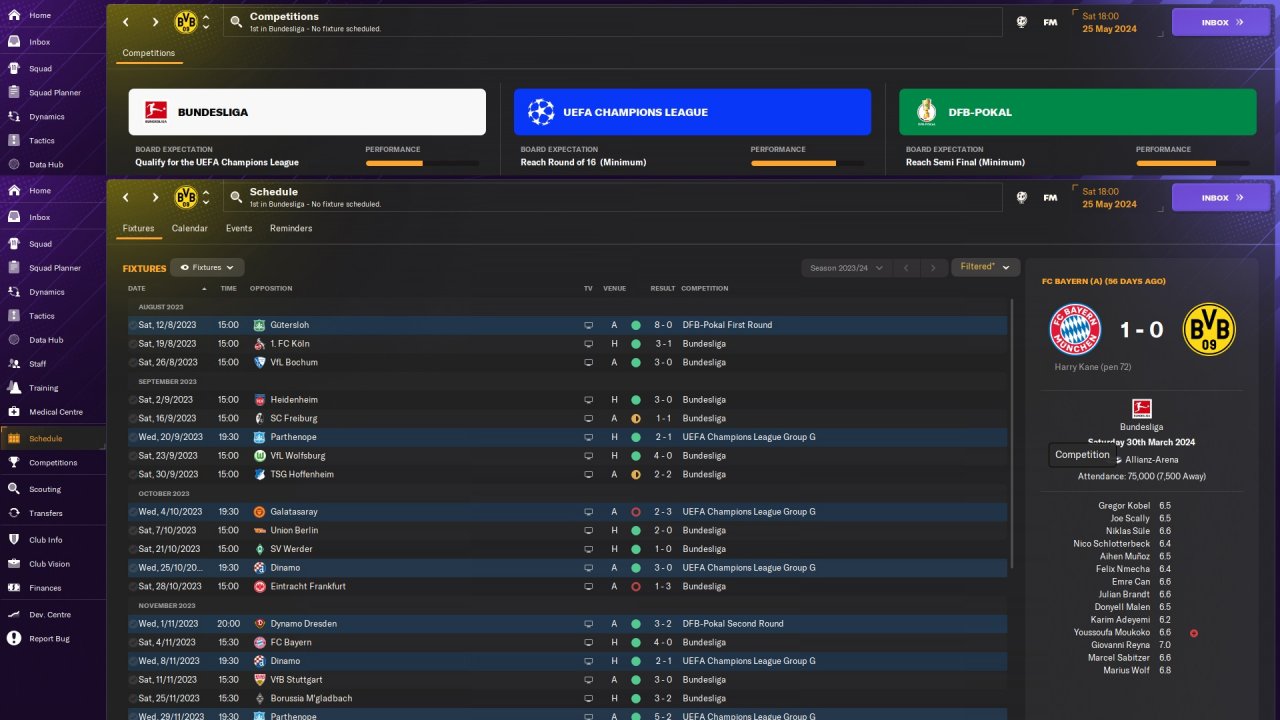1280x720 pixels.
Task: Click the club switcher chevrons in the Competitions header
Action: click(x=206, y=22)
